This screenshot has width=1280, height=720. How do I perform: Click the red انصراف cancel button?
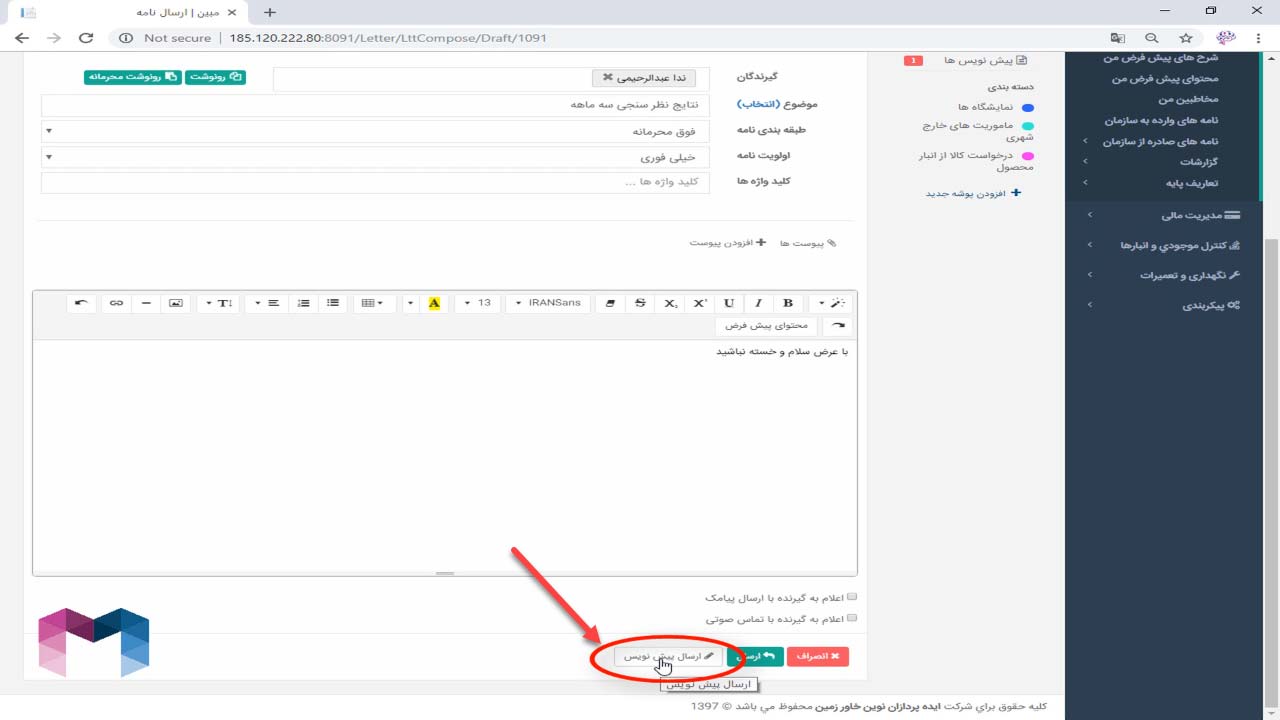pos(818,656)
